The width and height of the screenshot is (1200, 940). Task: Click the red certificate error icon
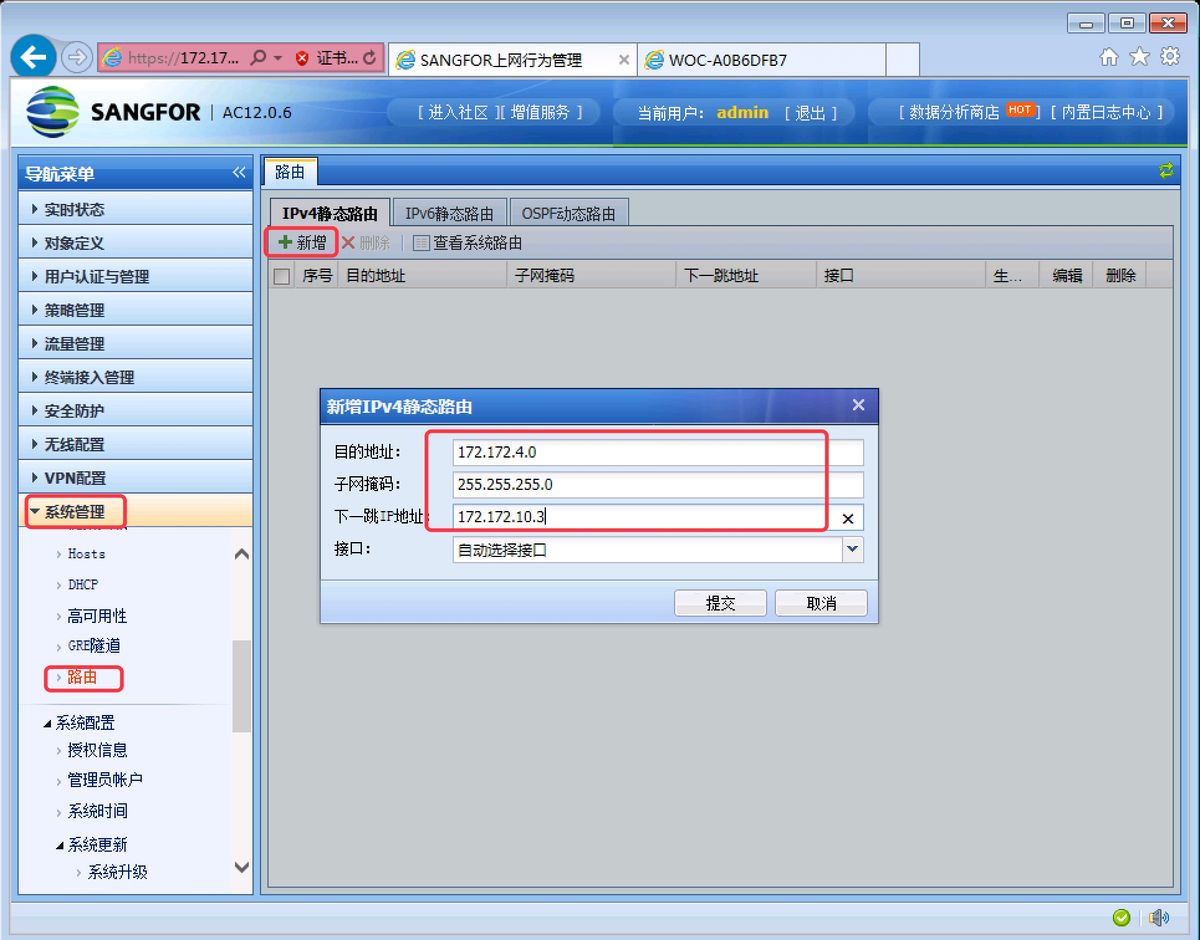tap(302, 59)
